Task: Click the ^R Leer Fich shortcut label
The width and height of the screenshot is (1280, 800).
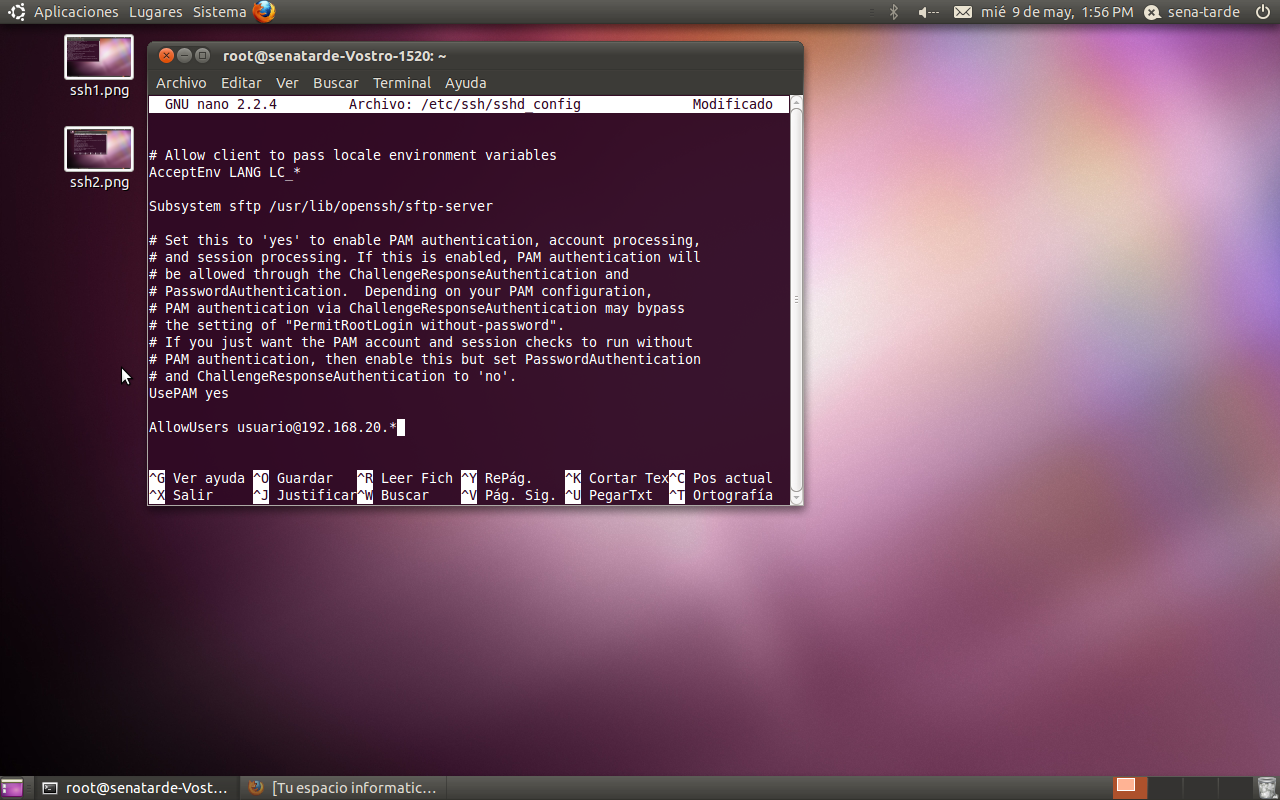Action: pos(405,479)
